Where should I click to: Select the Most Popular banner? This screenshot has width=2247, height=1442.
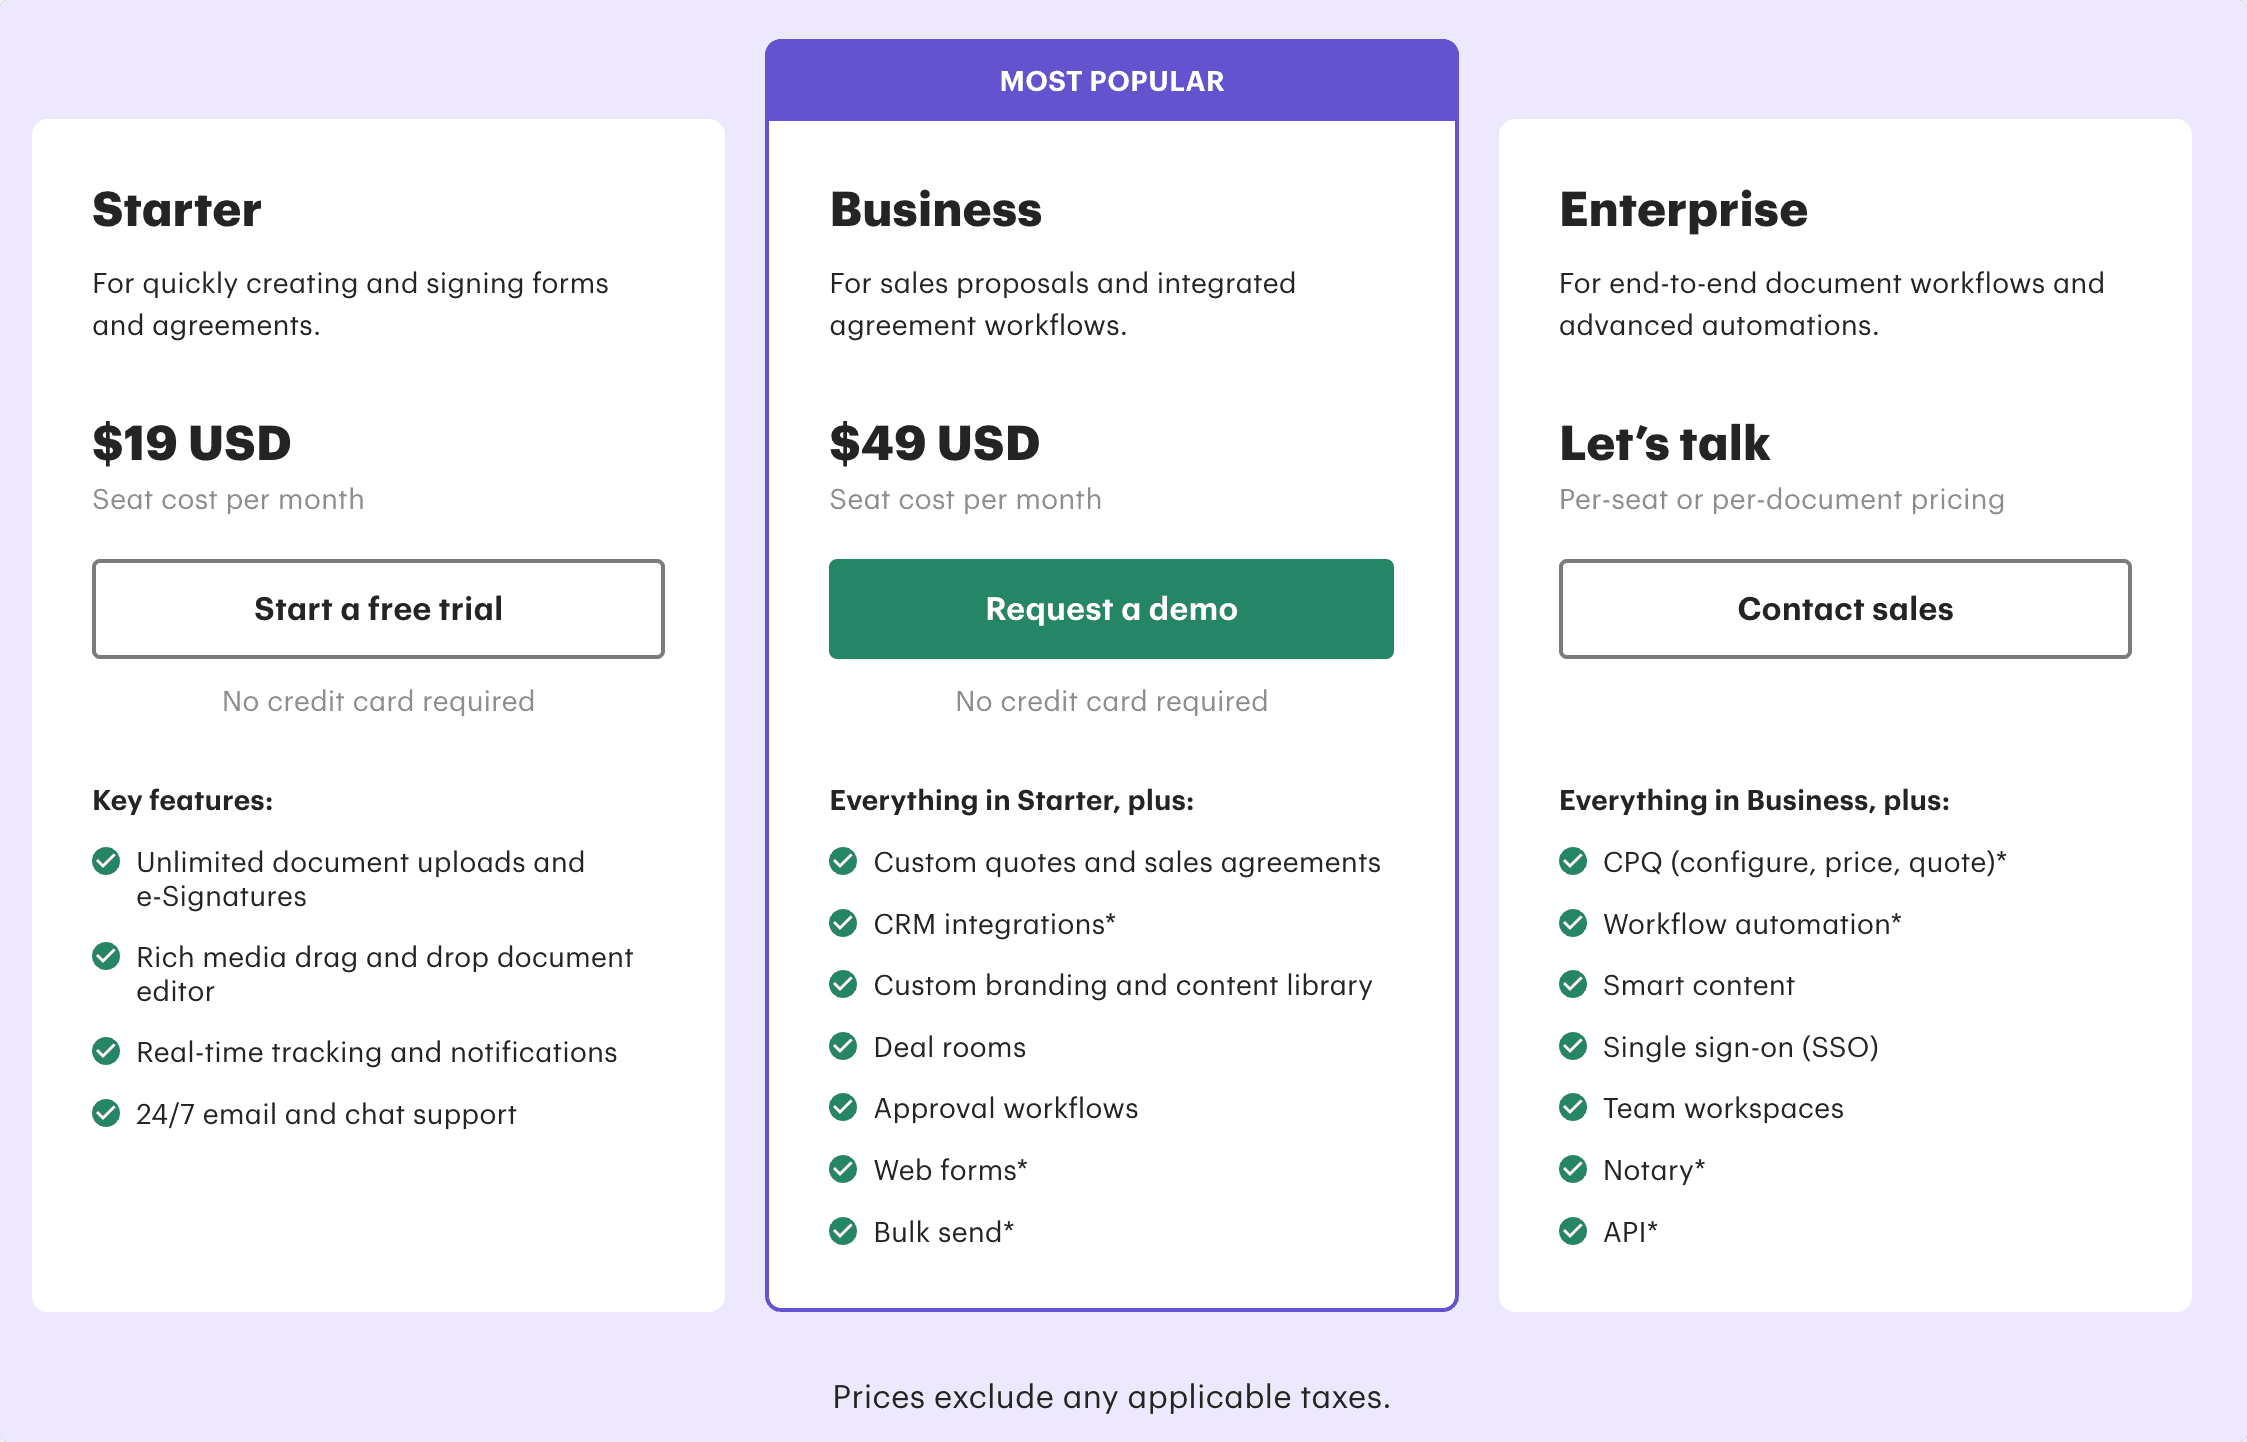[1111, 81]
